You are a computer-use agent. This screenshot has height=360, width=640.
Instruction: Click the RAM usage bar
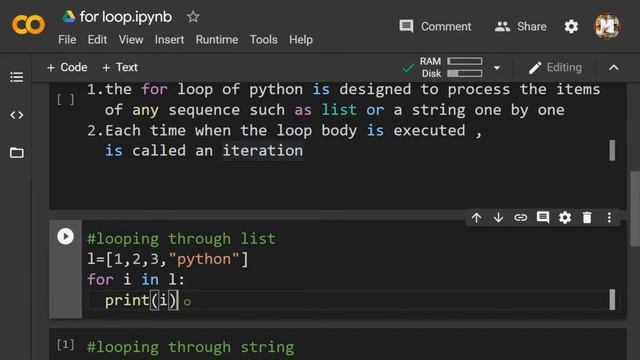[464, 61]
